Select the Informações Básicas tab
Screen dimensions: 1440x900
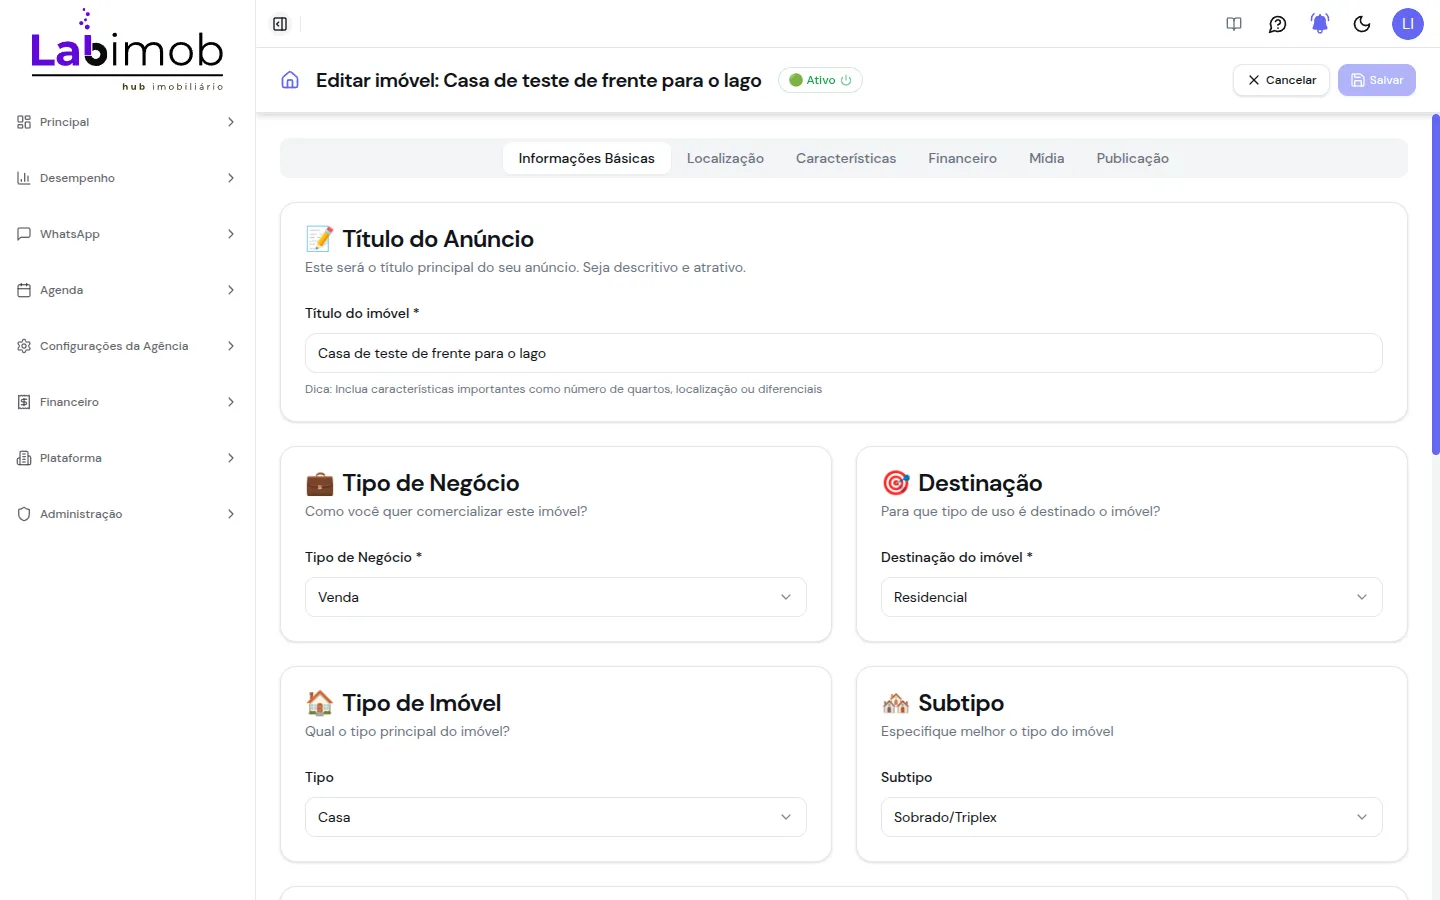(586, 158)
